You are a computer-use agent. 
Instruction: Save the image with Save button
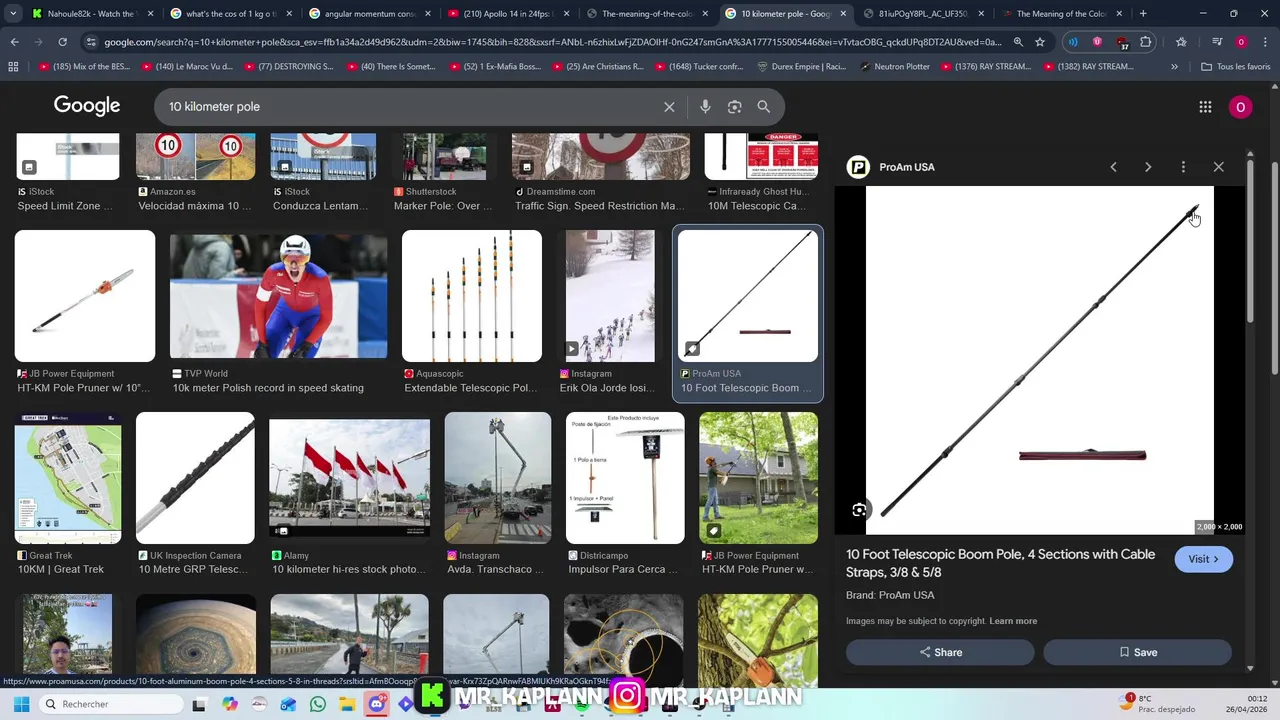click(x=1137, y=652)
